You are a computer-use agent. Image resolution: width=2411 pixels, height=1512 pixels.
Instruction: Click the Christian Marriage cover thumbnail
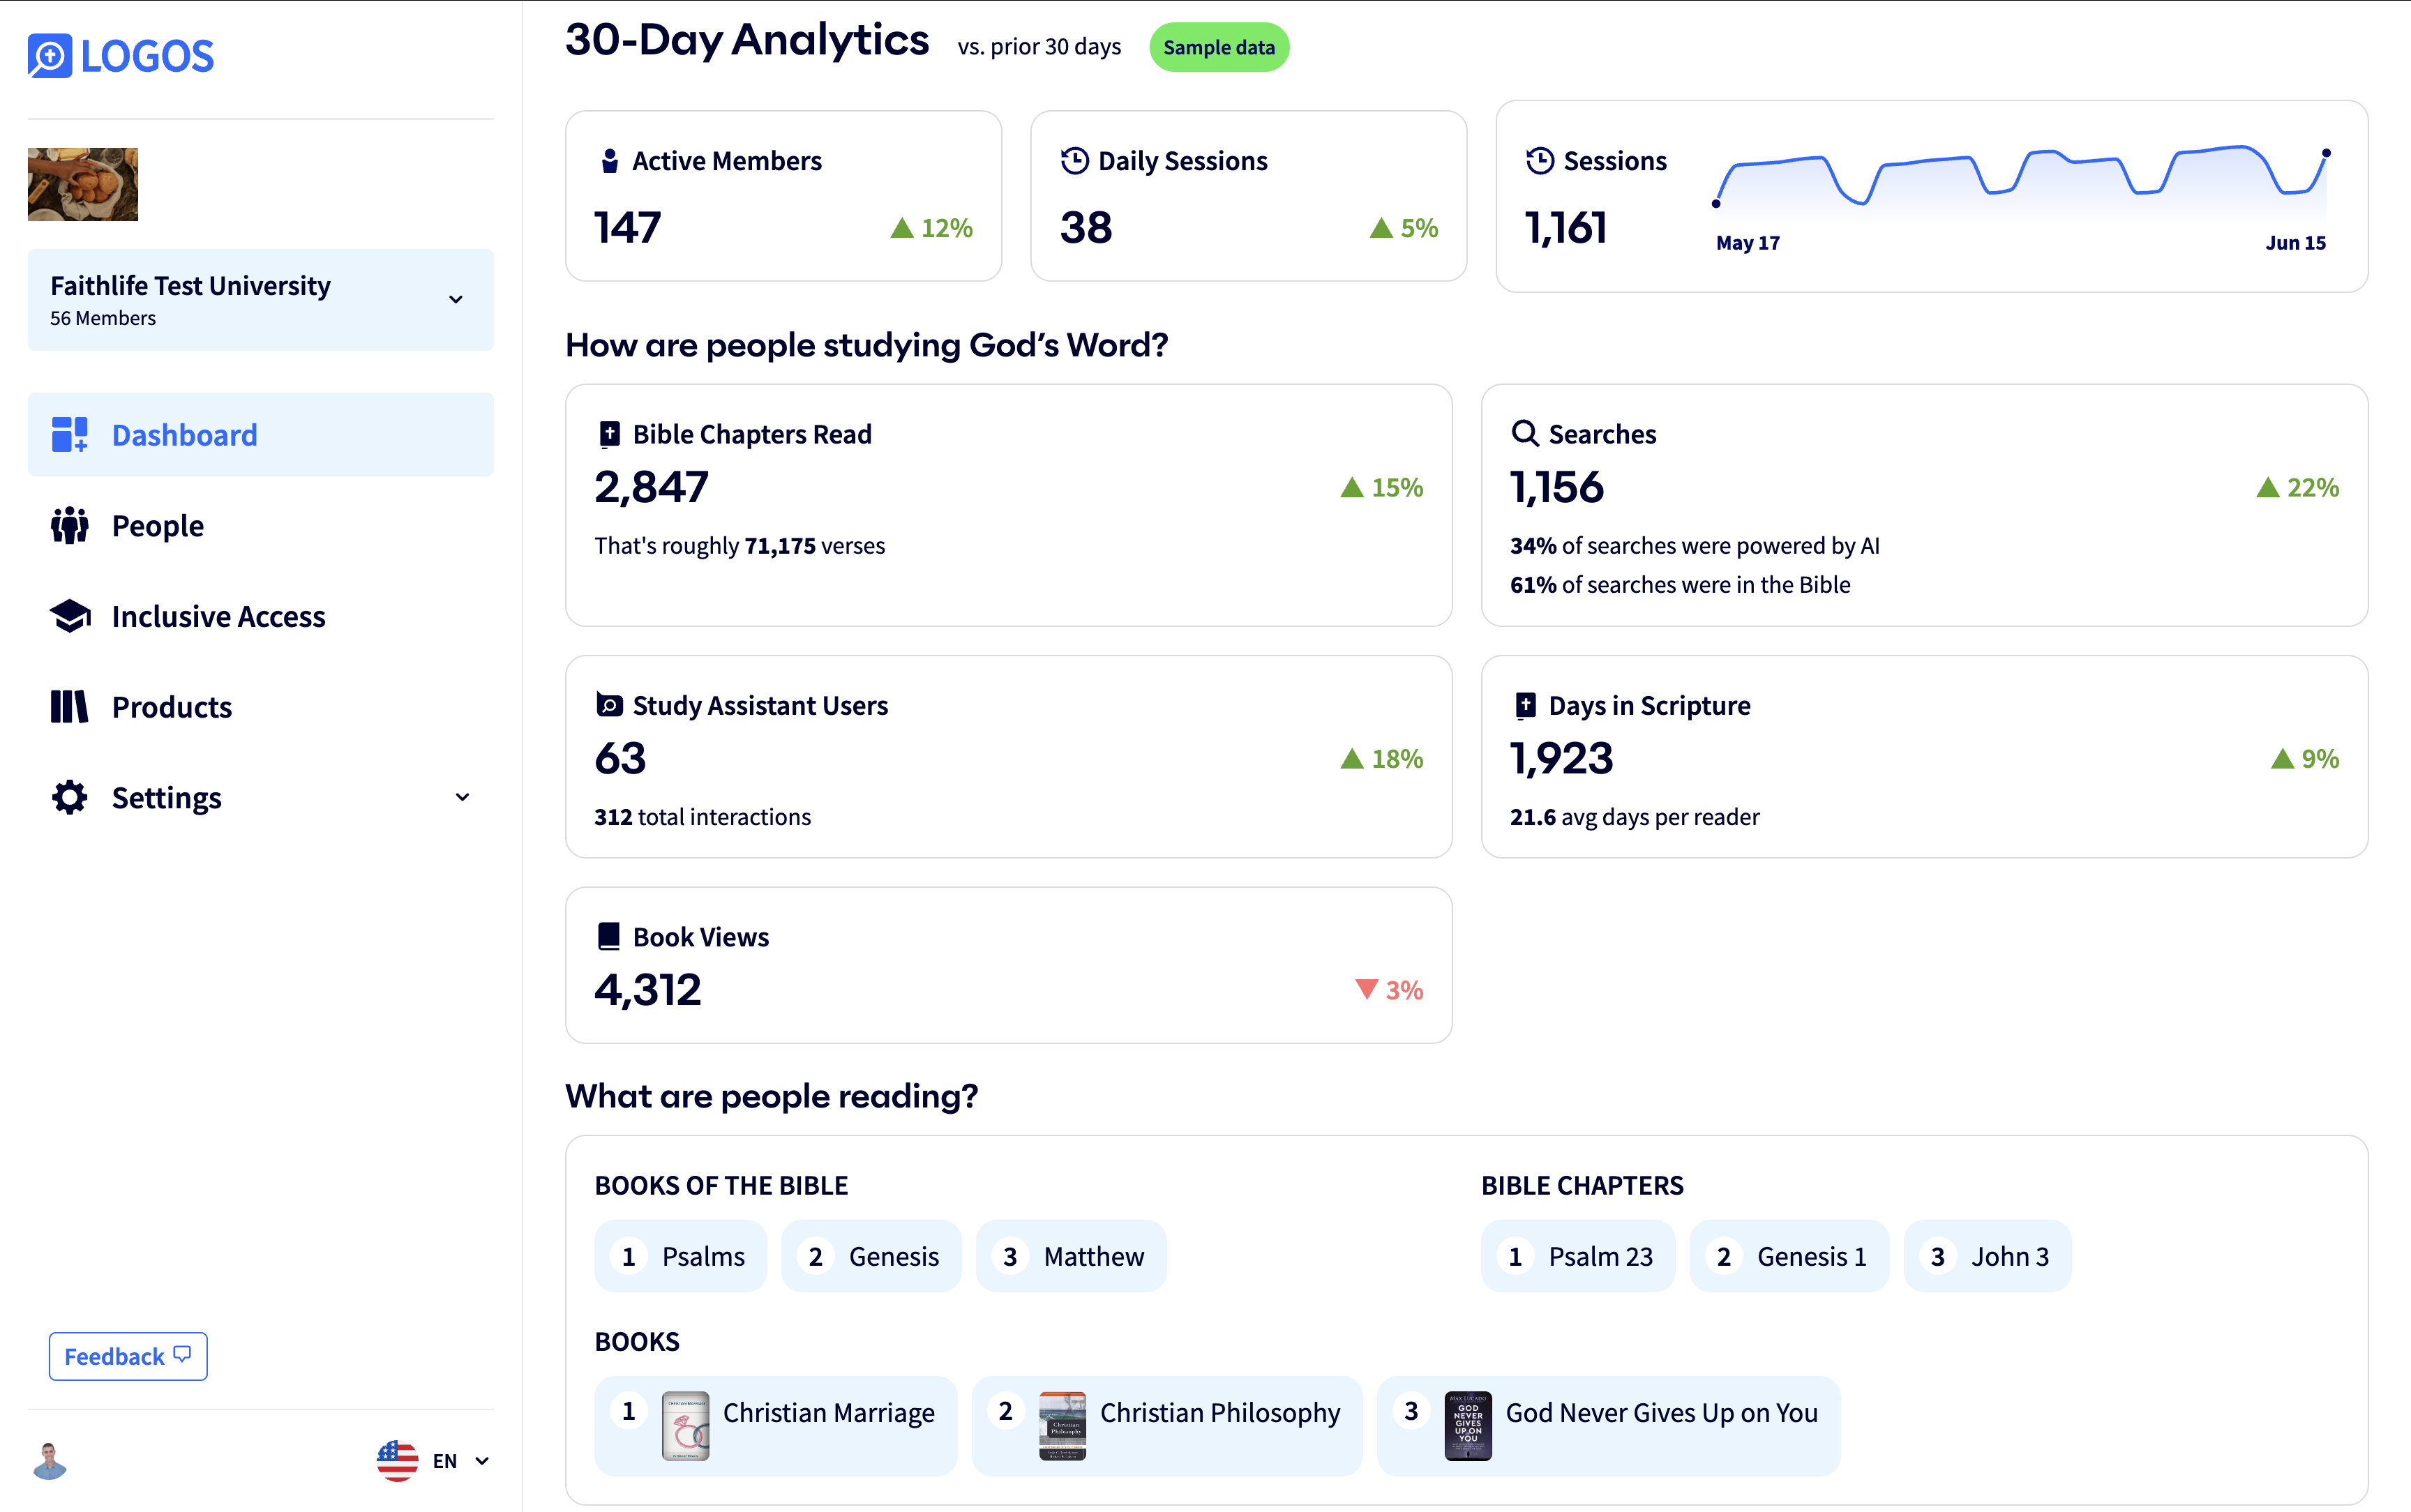tap(686, 1426)
